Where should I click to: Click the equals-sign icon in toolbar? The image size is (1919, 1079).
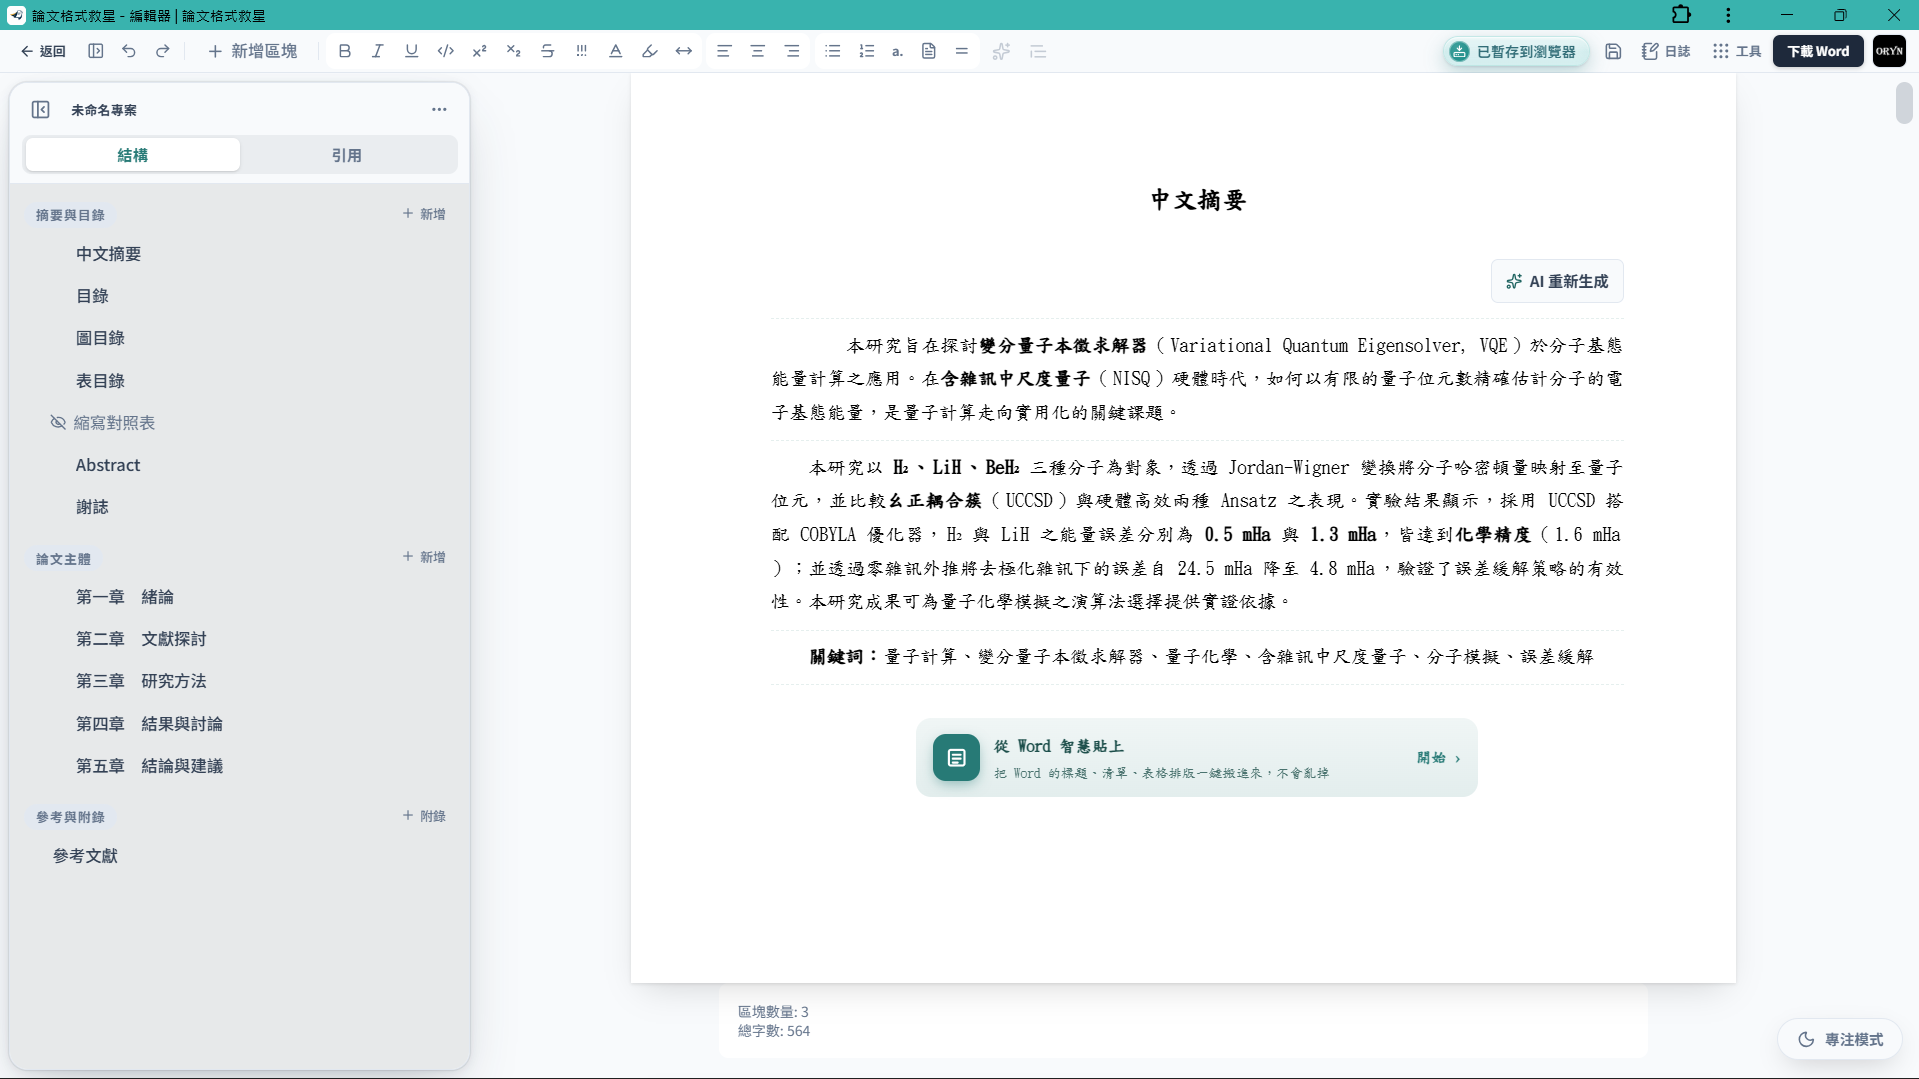coord(962,51)
